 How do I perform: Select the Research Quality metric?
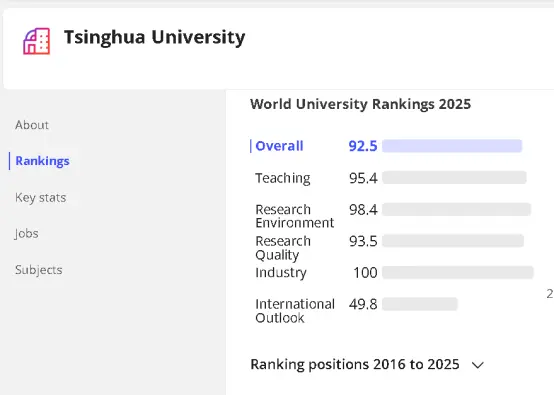pyautogui.click(x=283, y=248)
